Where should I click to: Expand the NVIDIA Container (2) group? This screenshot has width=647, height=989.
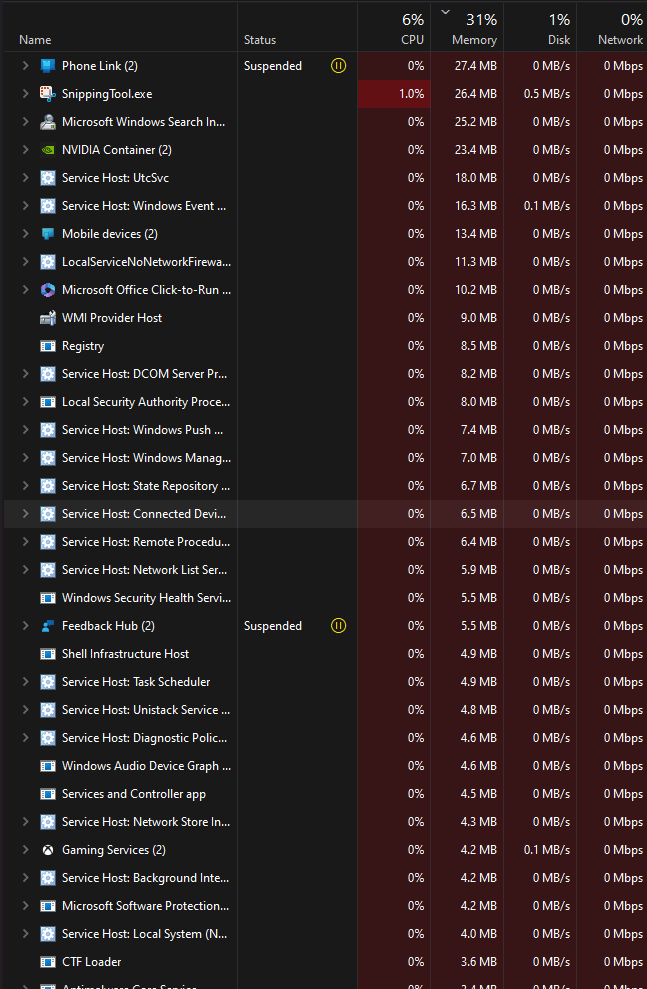tap(25, 150)
